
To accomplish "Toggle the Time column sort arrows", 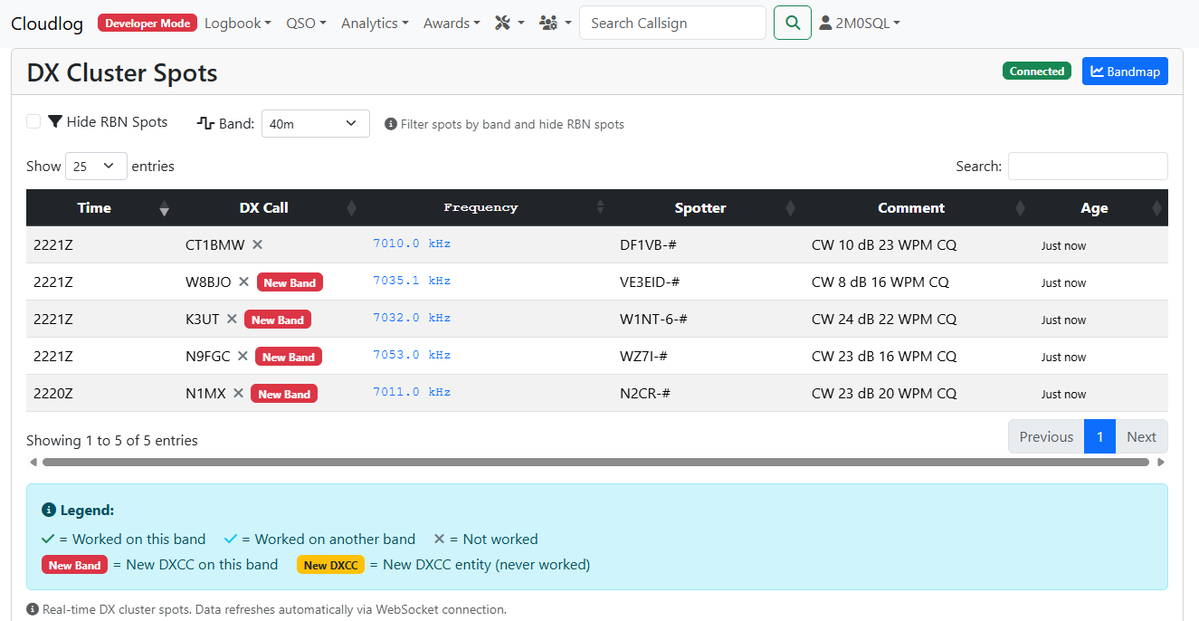I will (x=163, y=208).
